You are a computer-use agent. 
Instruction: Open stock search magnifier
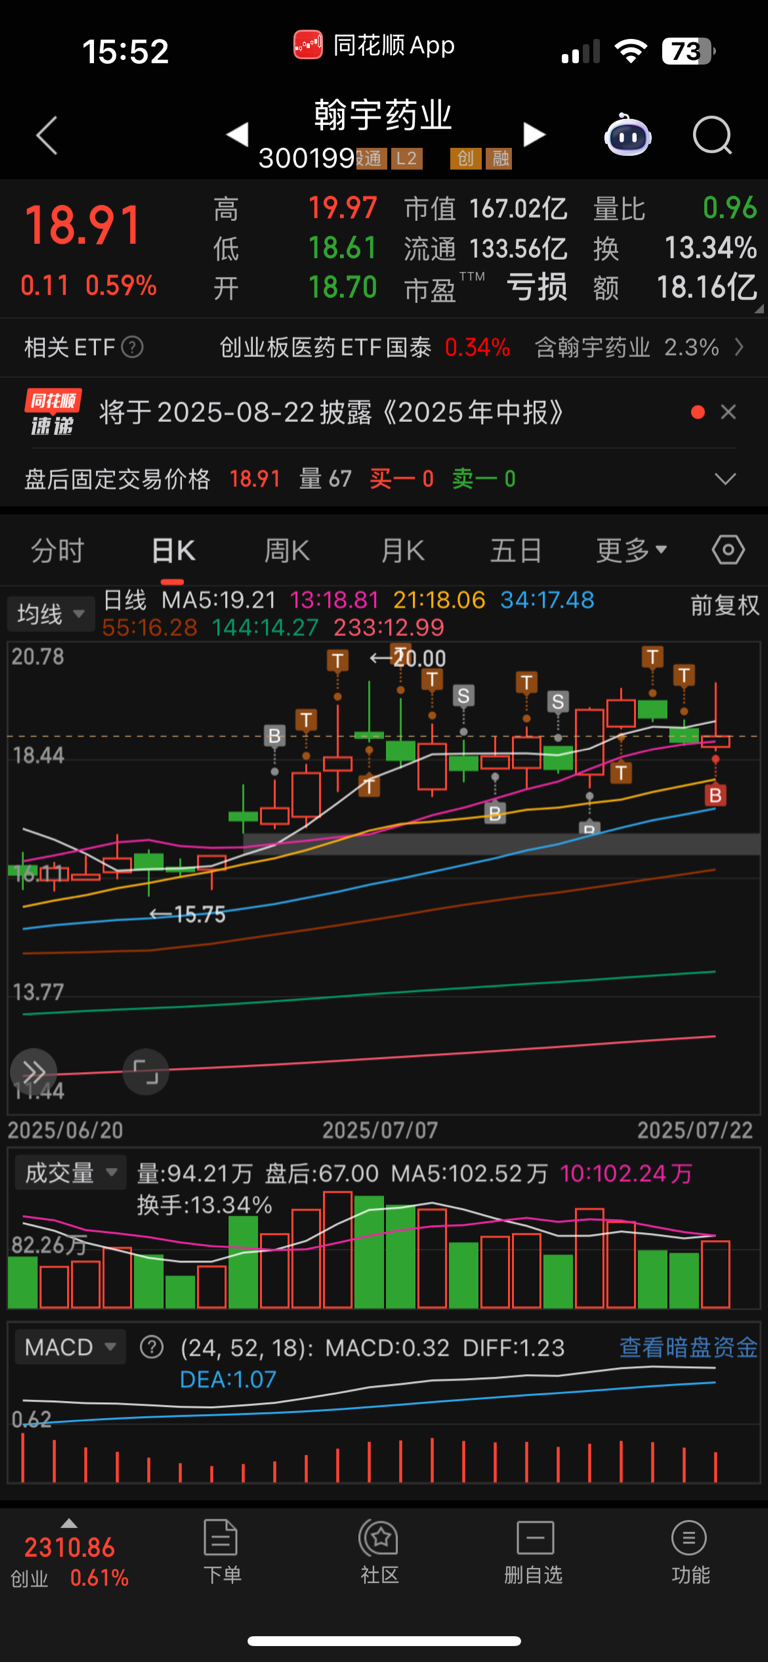713,135
